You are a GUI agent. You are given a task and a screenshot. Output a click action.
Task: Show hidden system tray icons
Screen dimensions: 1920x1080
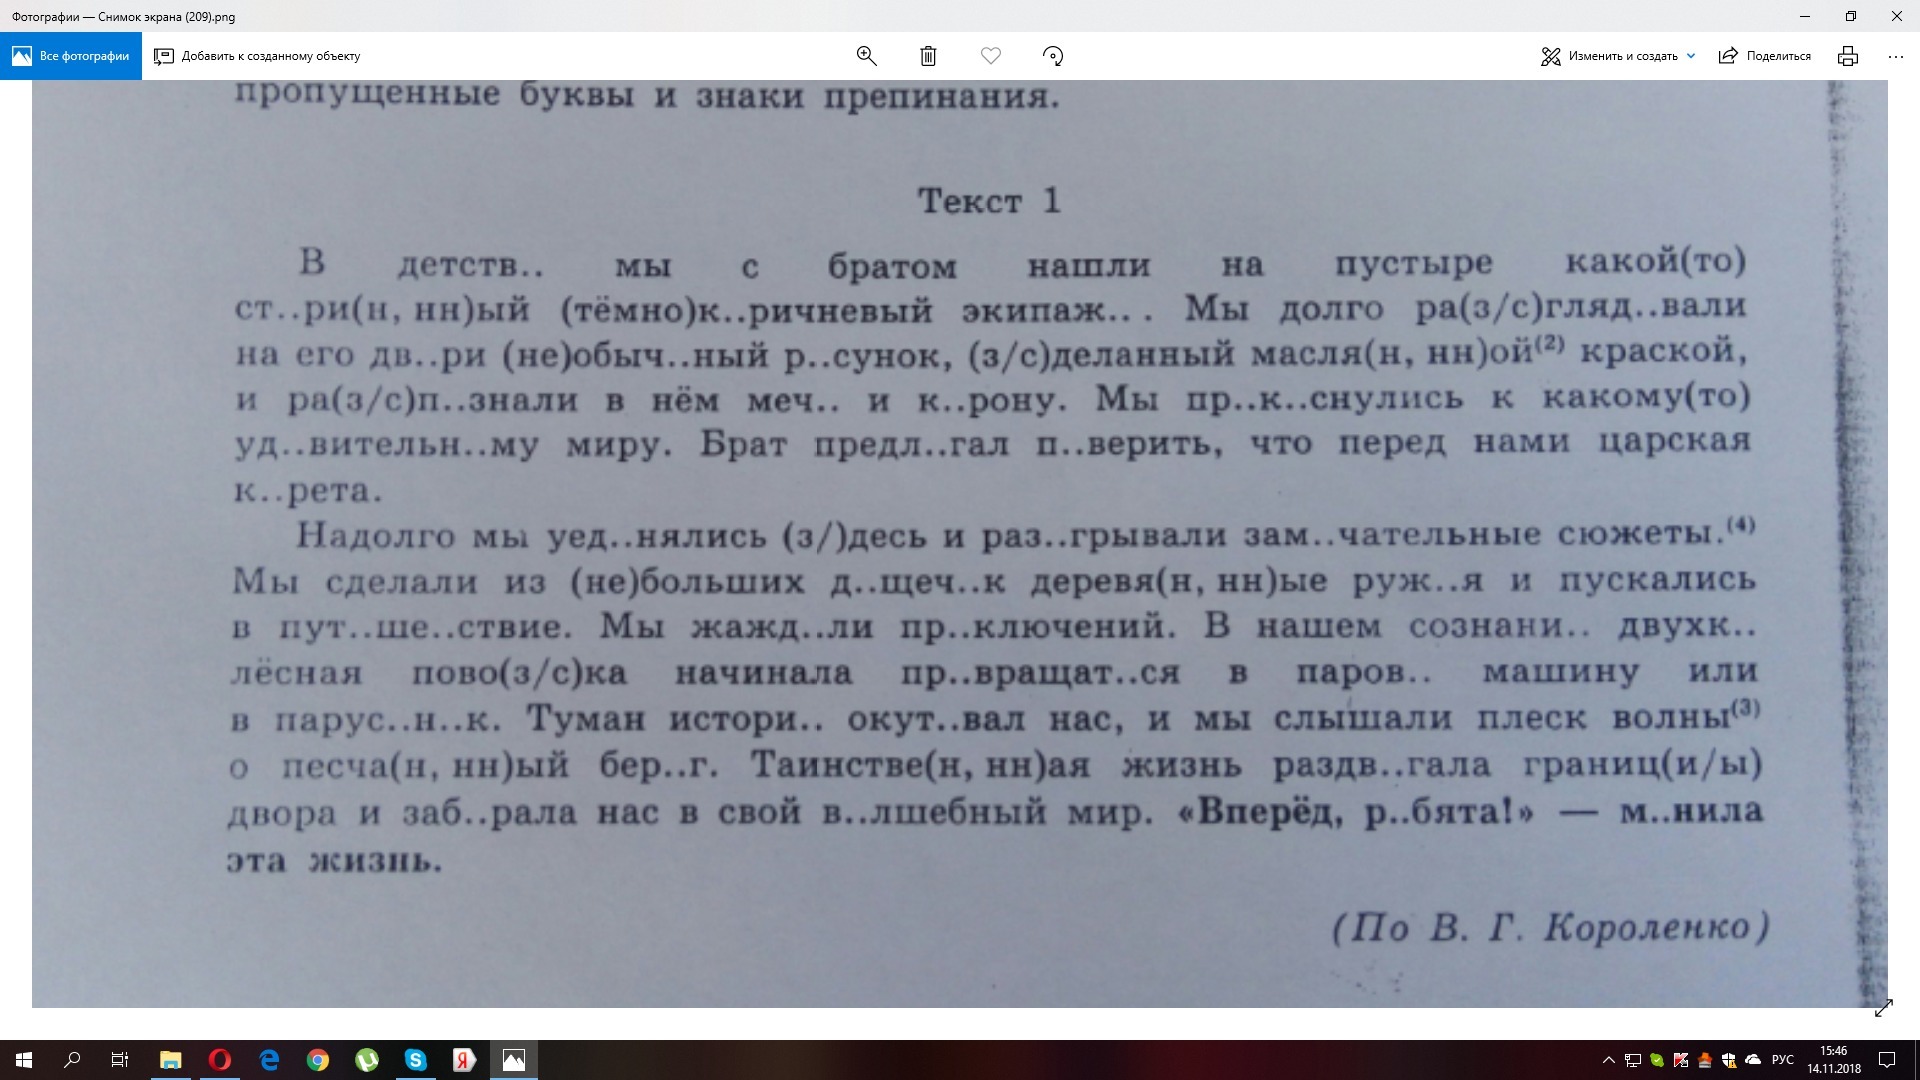1608,1060
